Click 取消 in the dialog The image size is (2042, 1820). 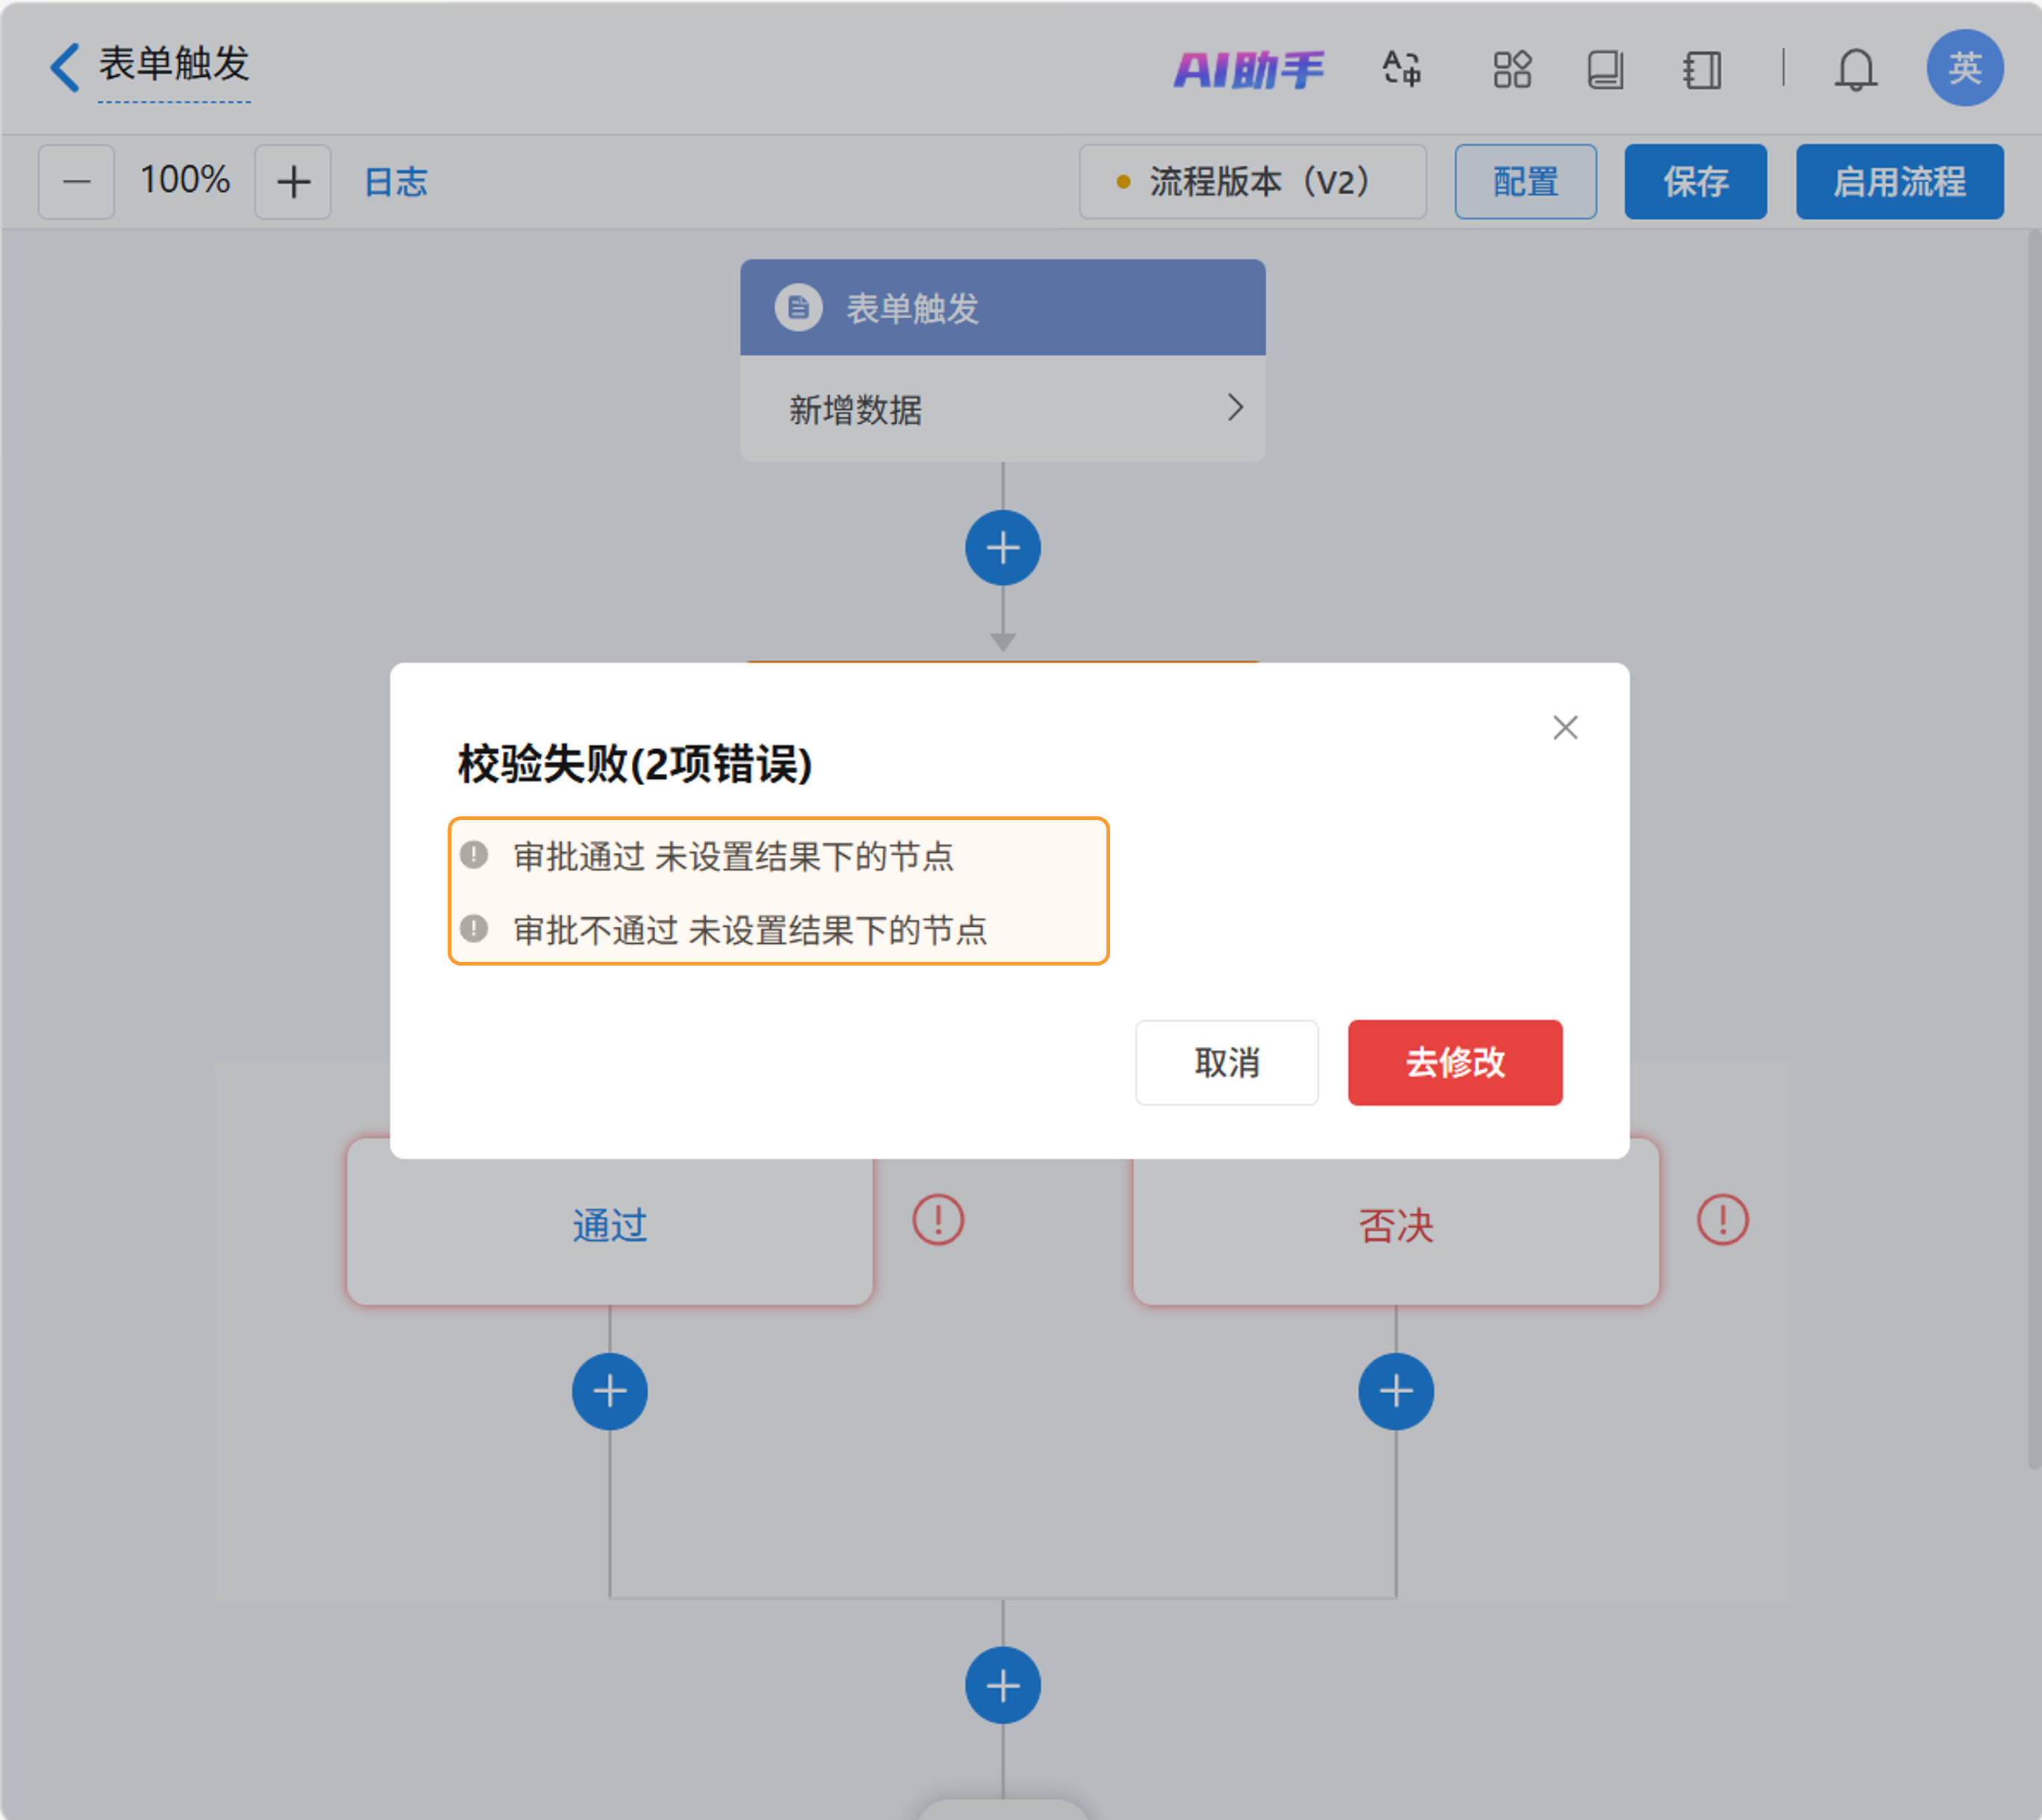[1226, 1062]
